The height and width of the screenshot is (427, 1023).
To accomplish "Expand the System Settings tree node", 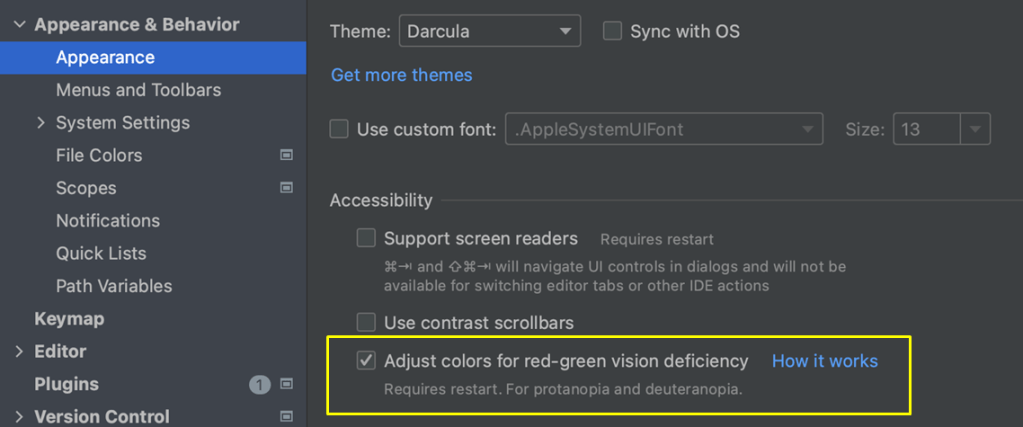I will point(41,123).
